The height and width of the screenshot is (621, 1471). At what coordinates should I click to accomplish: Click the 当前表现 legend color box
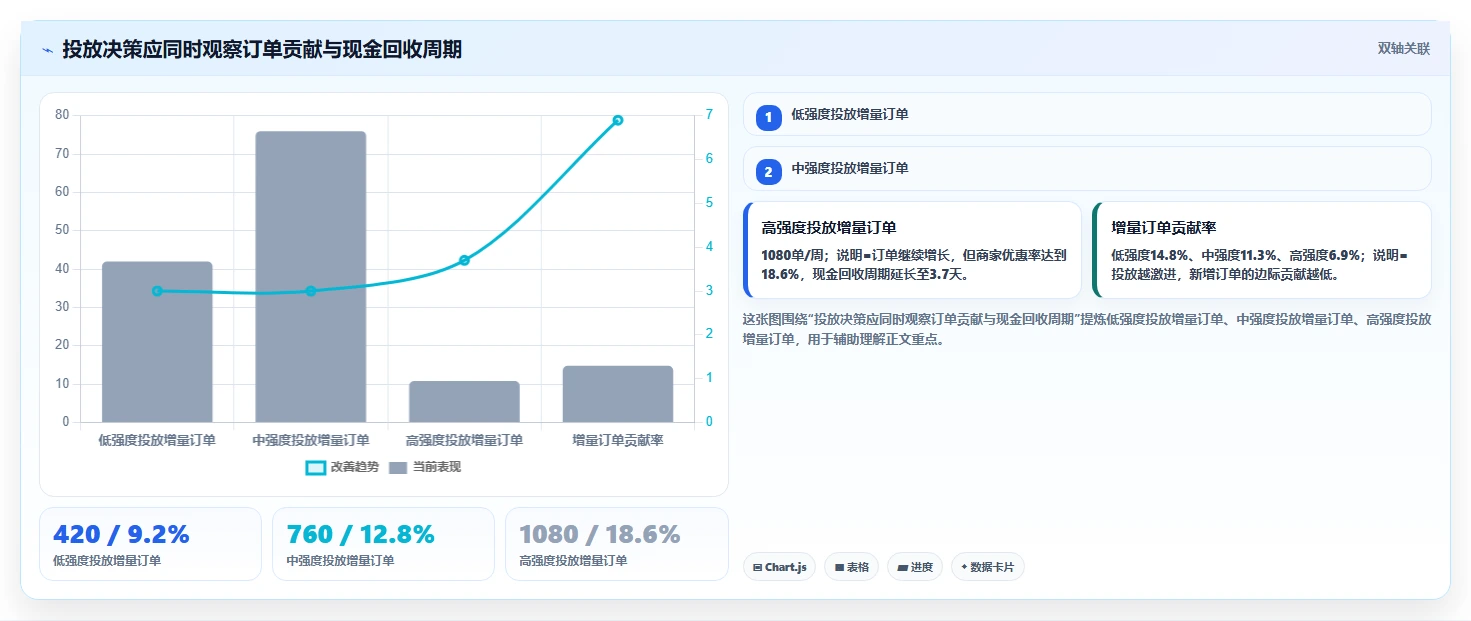[398, 468]
